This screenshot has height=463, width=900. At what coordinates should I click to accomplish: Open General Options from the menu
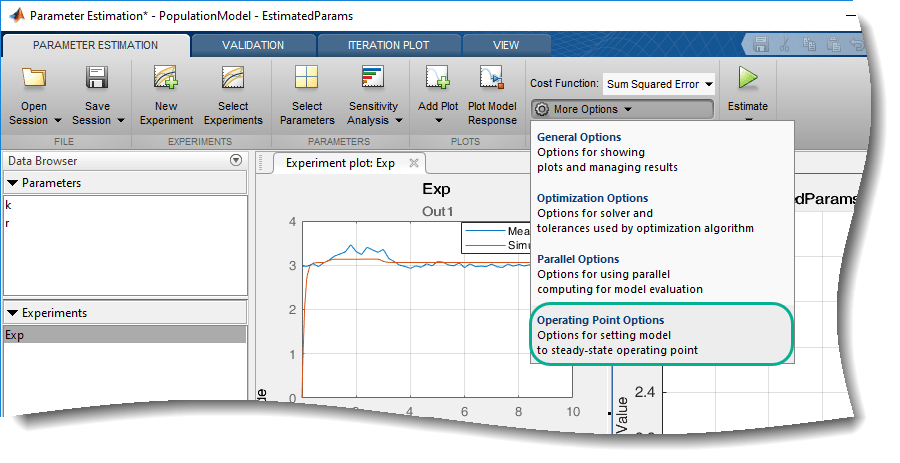pyautogui.click(x=662, y=152)
